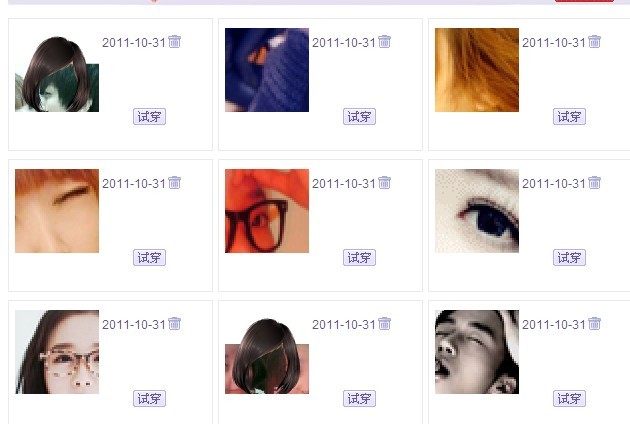Open the woman with patterned glasses thumbnail

tap(57, 352)
